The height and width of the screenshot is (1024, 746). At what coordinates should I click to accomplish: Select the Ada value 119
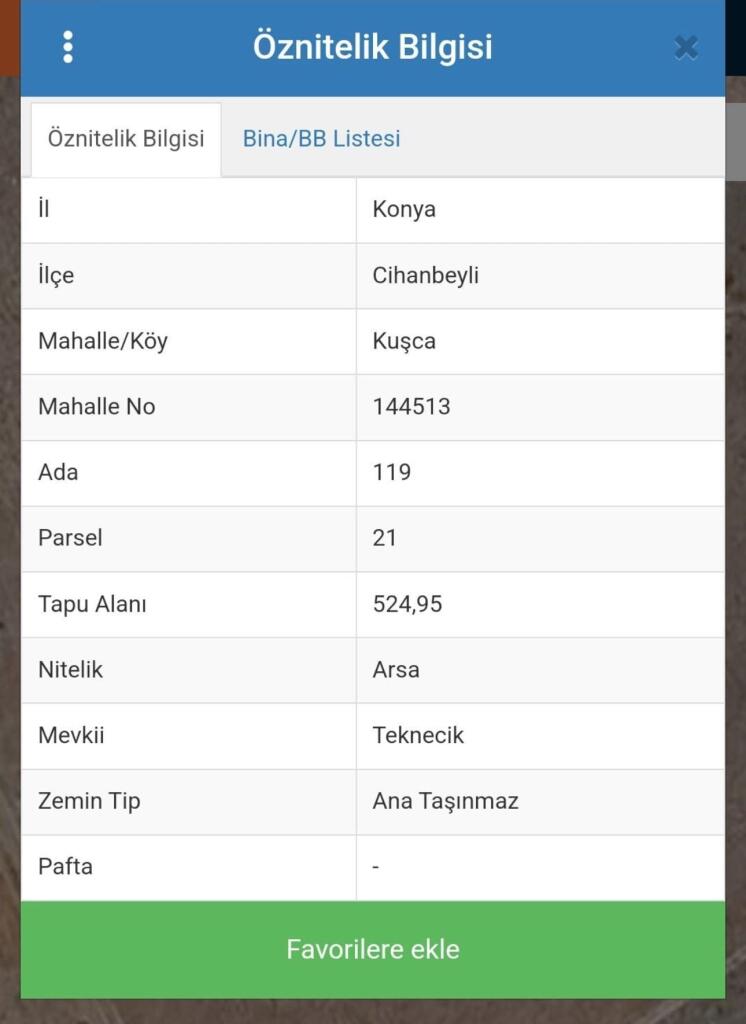tap(392, 472)
